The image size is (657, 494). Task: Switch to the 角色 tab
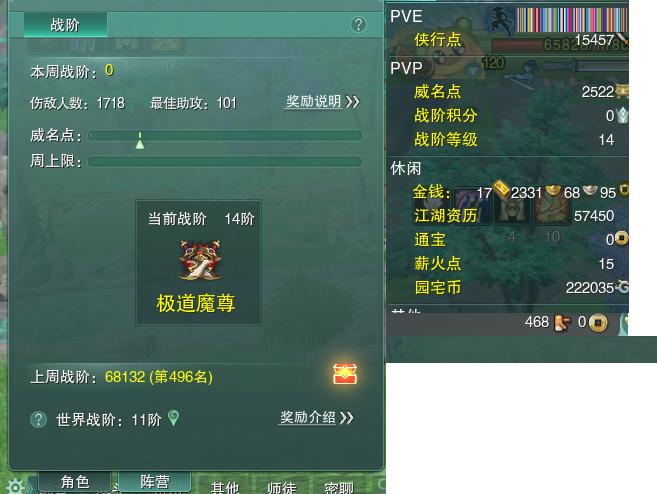point(75,482)
